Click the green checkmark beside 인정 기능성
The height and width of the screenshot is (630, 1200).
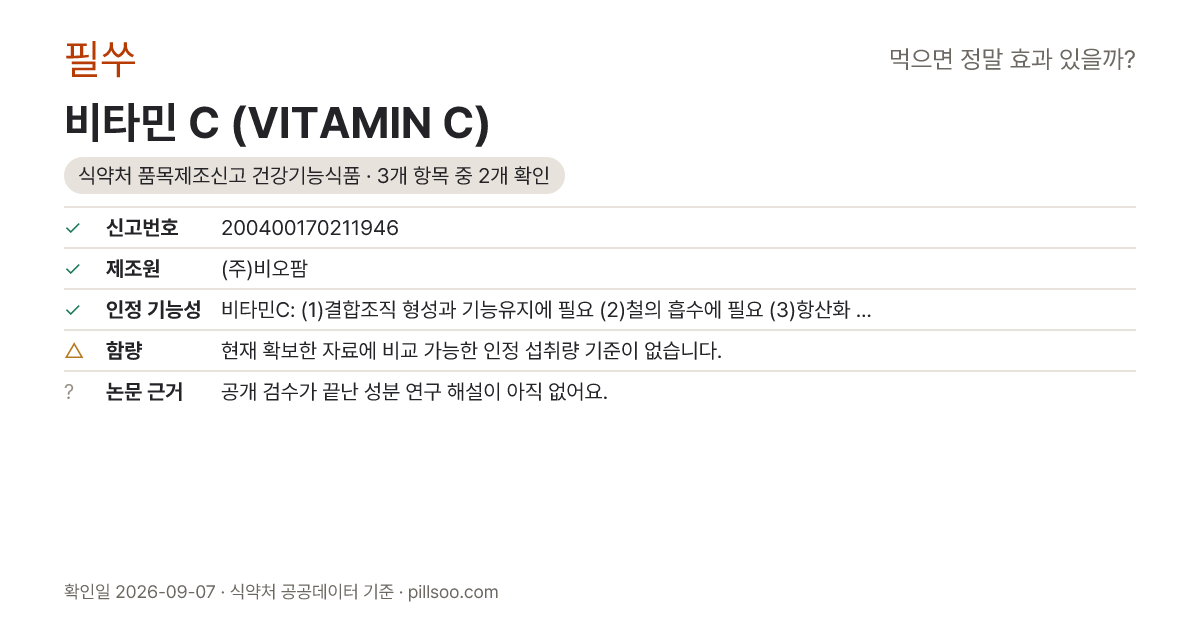point(72,310)
